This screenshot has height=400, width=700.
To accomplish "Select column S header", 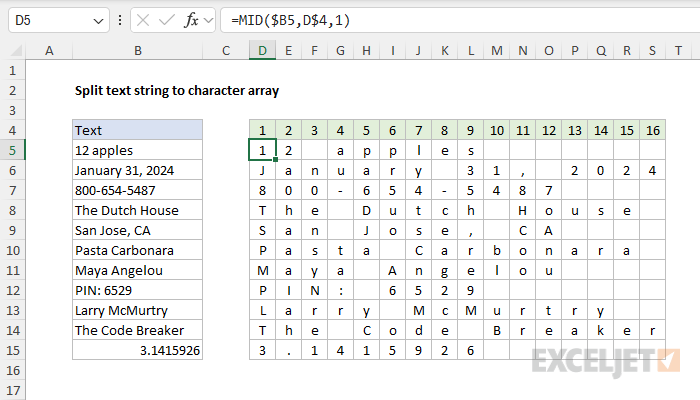I will (x=652, y=50).
